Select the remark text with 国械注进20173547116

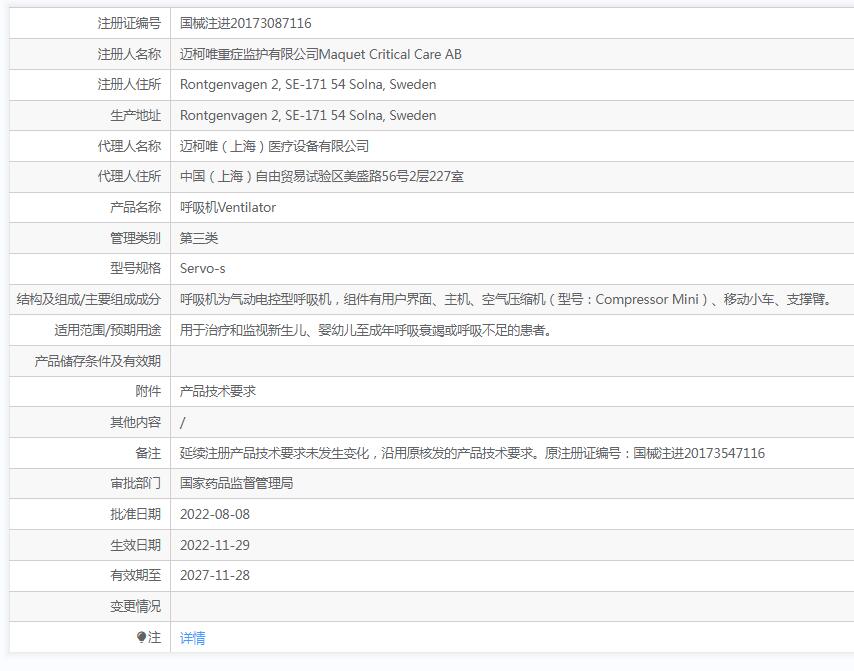click(472, 453)
